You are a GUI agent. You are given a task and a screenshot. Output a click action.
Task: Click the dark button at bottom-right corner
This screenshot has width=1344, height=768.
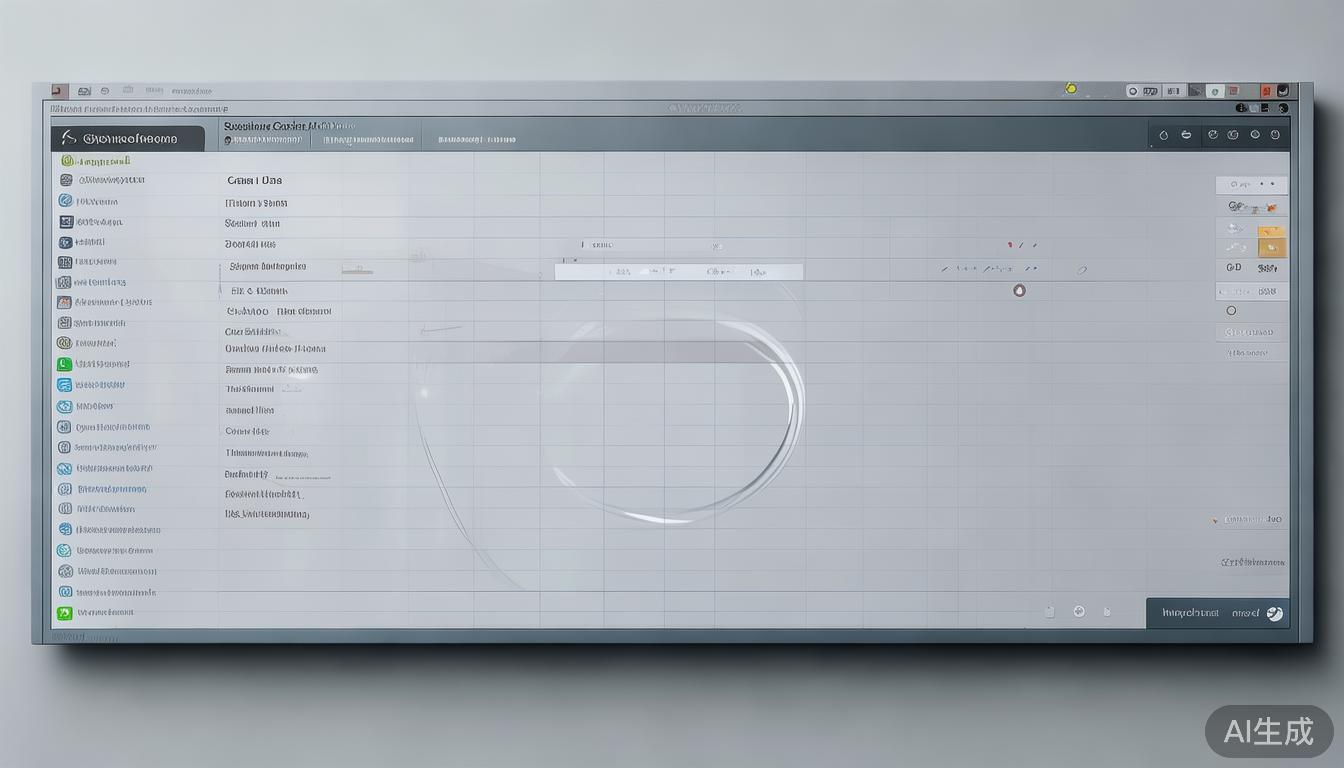1217,613
